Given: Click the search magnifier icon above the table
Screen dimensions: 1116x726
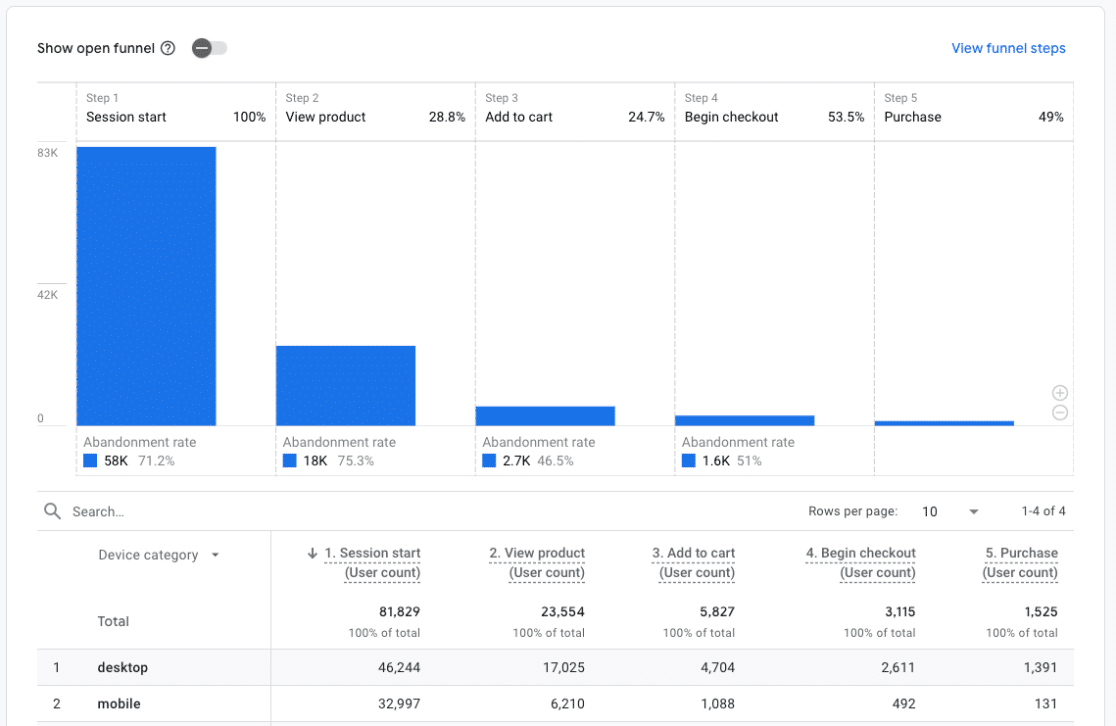Looking at the screenshot, I should coord(52,511).
